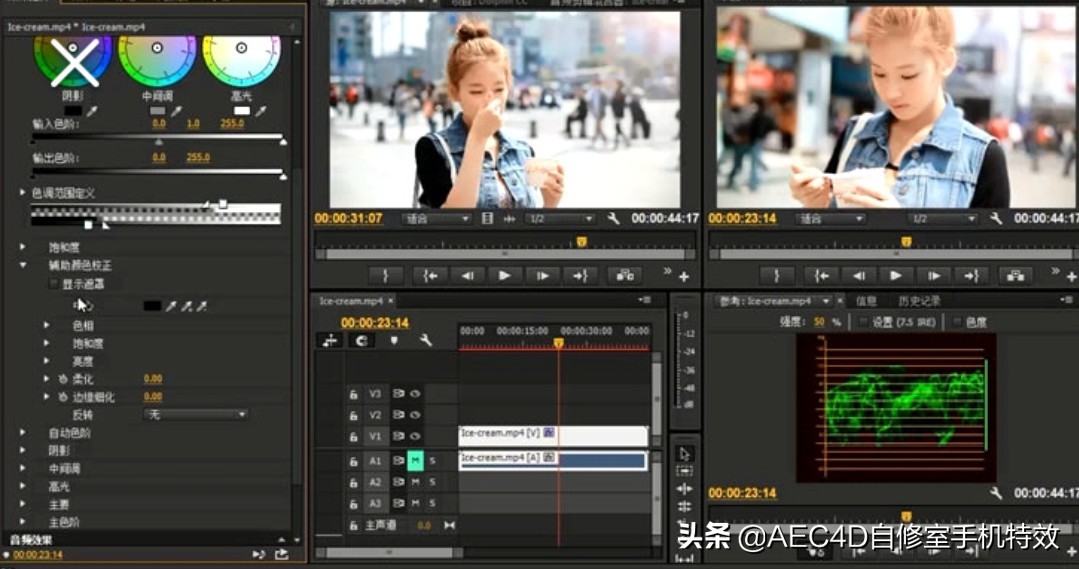Switch to the 历史记录 (History) tab
Image resolution: width=1079 pixels, height=569 pixels.
point(919,301)
